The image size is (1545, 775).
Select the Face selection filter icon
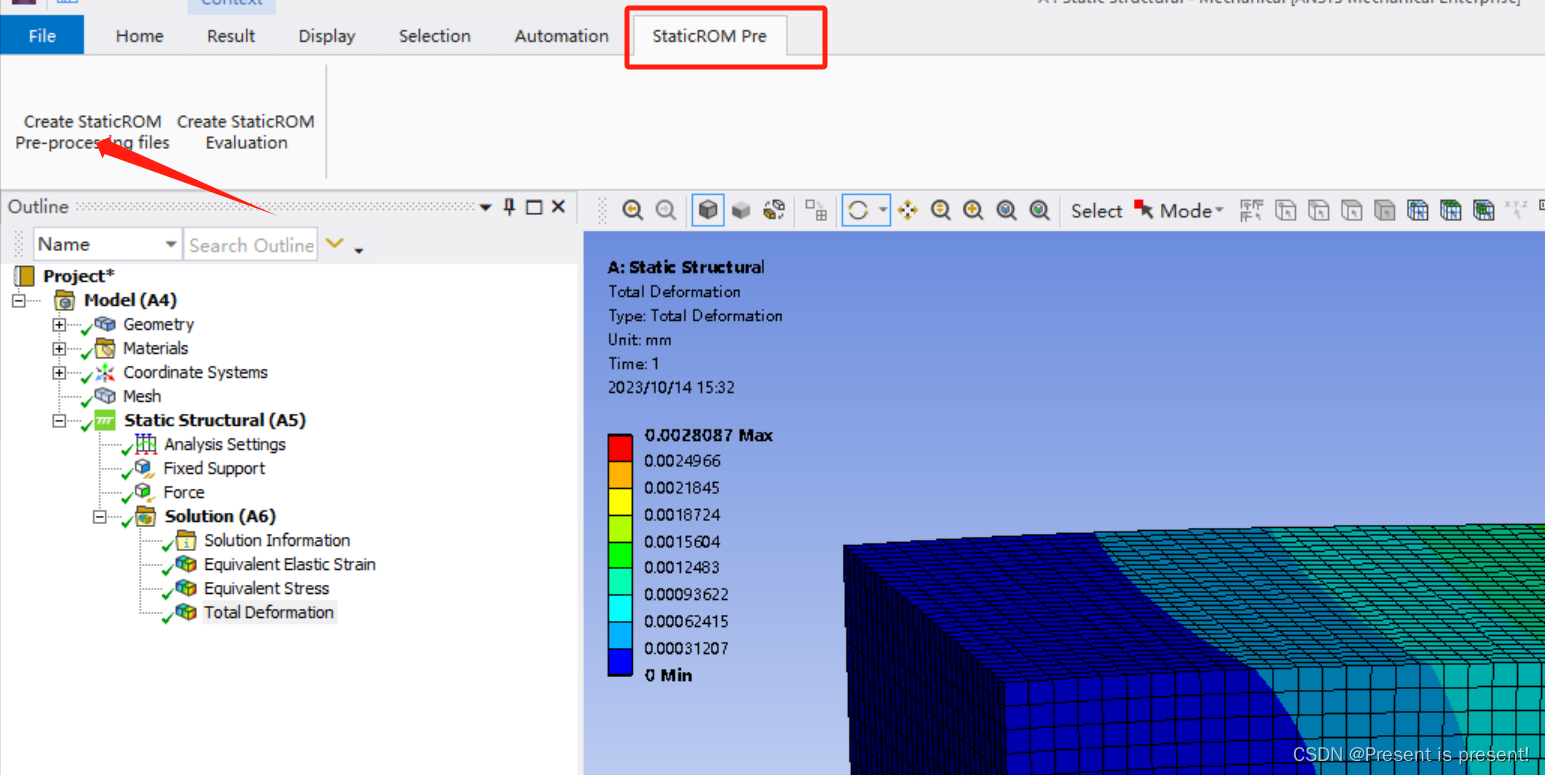click(1351, 210)
